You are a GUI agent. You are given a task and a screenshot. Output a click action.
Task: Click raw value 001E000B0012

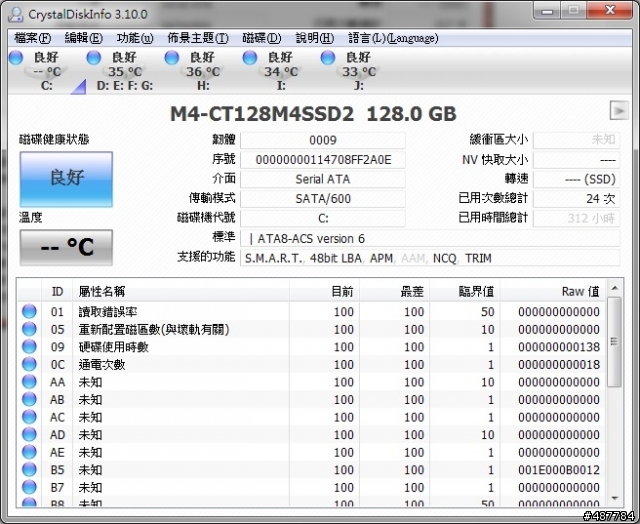[x=559, y=470]
